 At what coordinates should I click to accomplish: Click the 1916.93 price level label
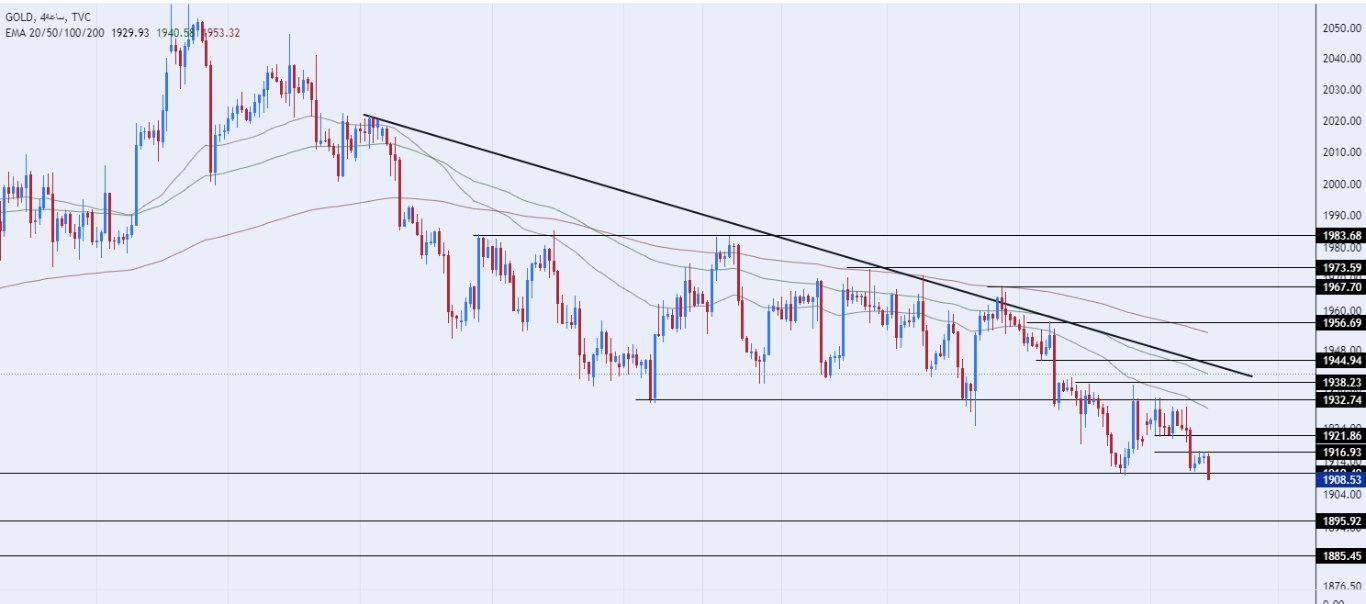click(1341, 452)
